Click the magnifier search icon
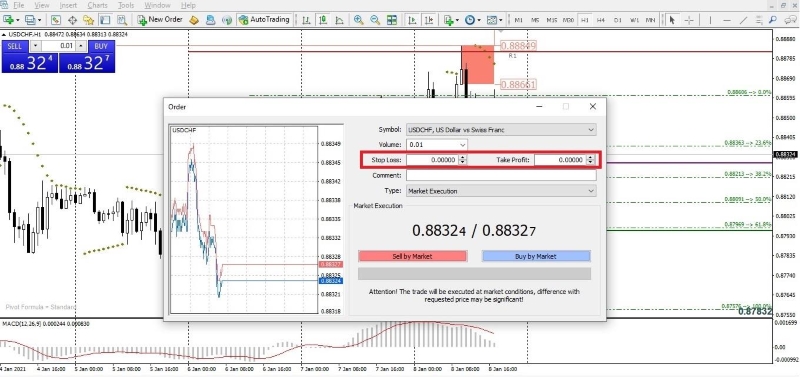 [772, 20]
